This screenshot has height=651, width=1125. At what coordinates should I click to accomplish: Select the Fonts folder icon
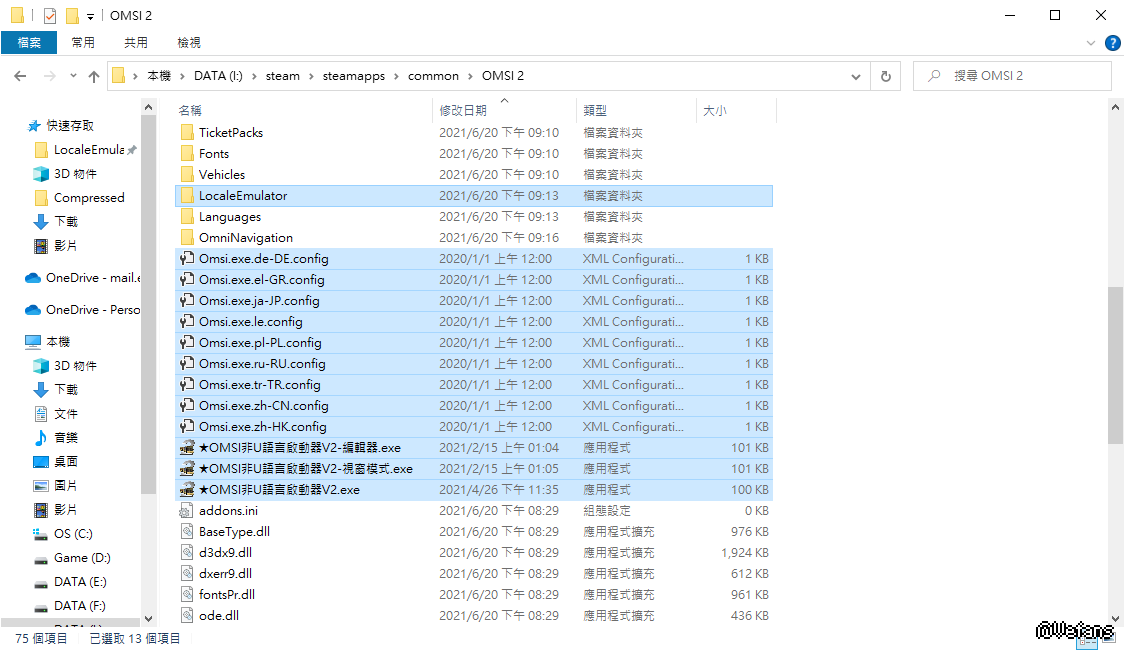(187, 154)
